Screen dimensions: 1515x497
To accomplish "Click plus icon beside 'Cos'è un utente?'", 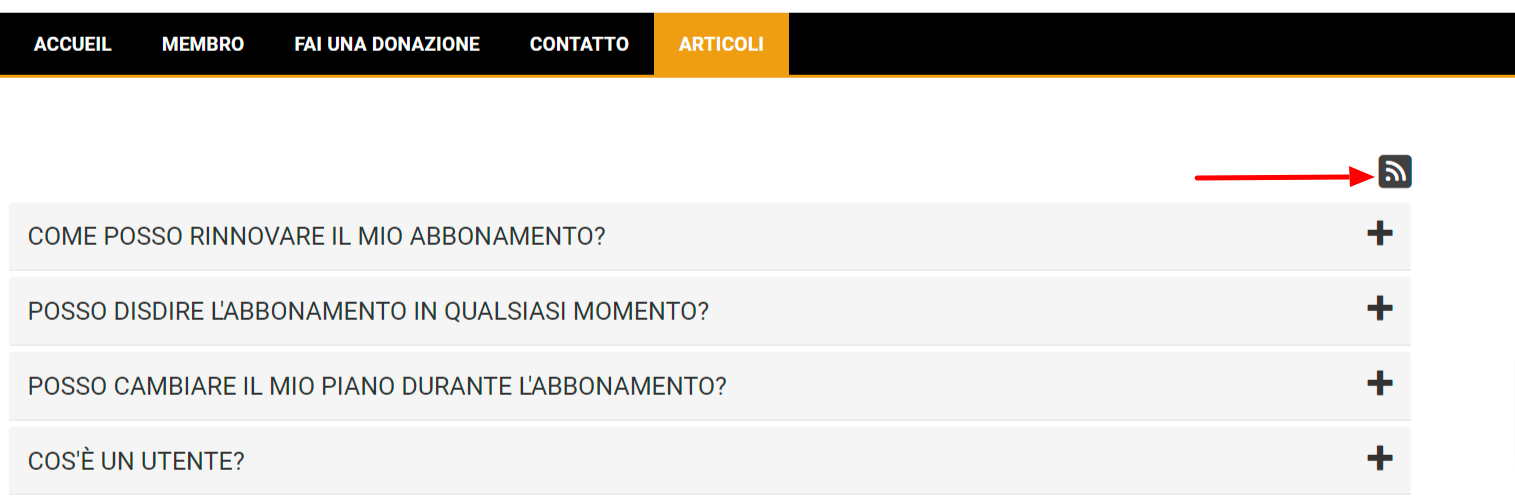I will click(x=1379, y=459).
